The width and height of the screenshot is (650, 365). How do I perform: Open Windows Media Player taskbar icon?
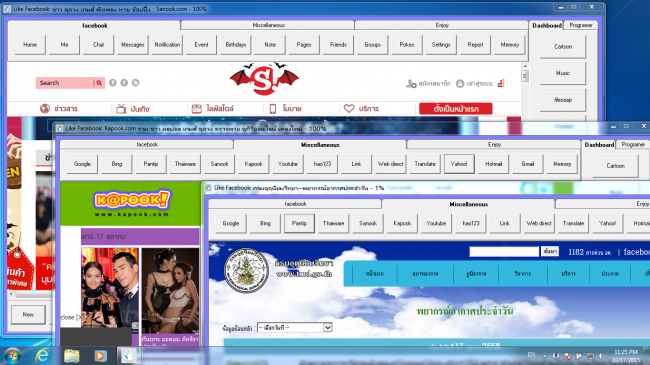point(100,356)
